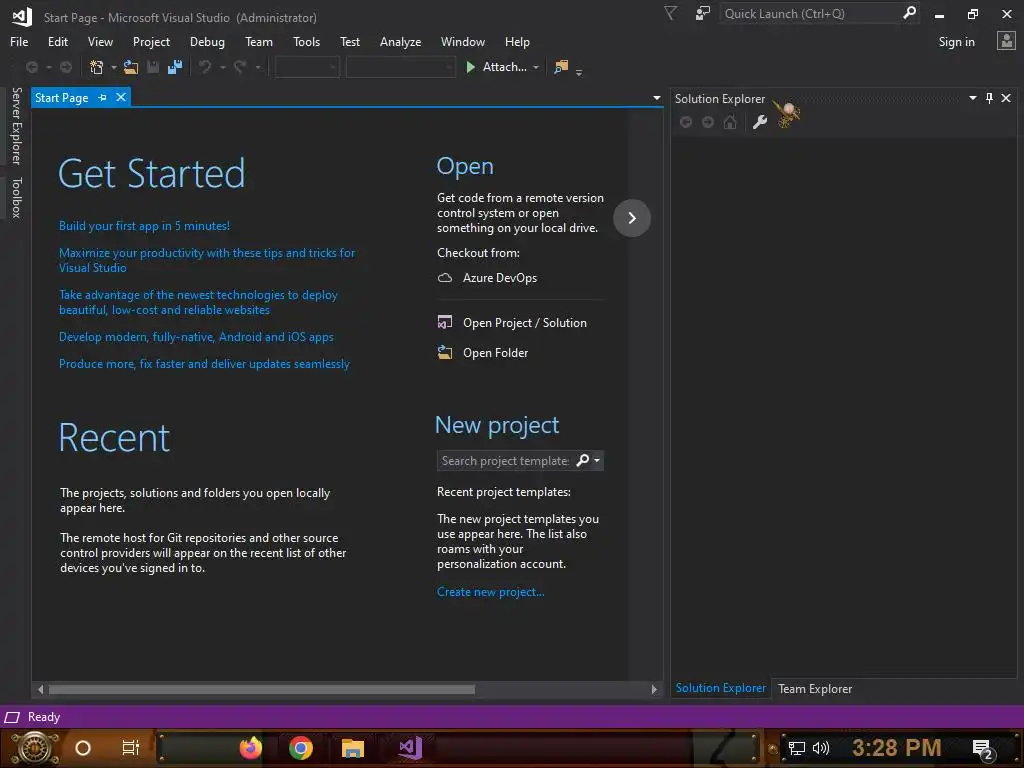Open the Attach button dropdown arrow

tap(536, 67)
